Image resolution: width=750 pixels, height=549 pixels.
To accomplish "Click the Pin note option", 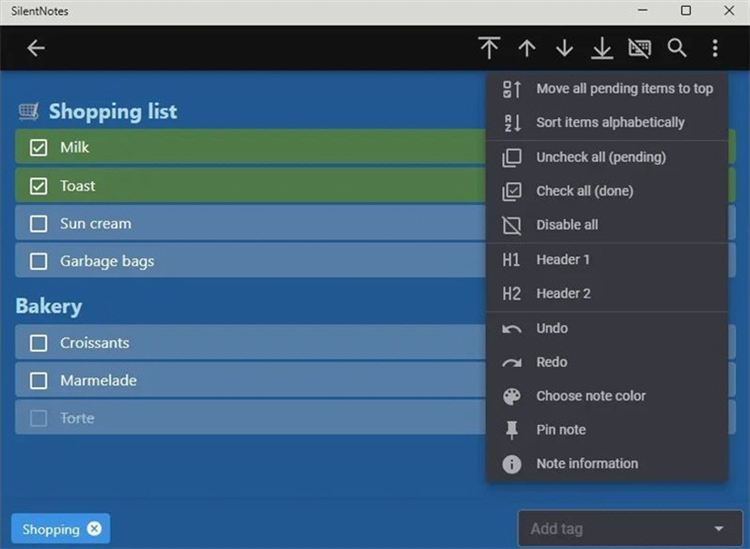I will point(607,430).
